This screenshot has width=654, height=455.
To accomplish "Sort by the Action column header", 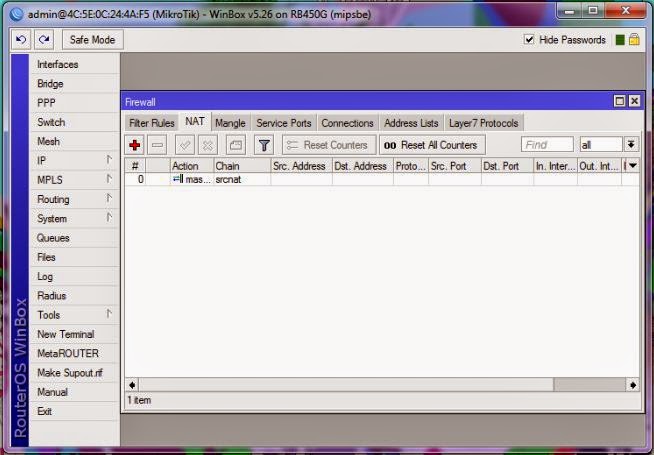I will [x=192, y=166].
